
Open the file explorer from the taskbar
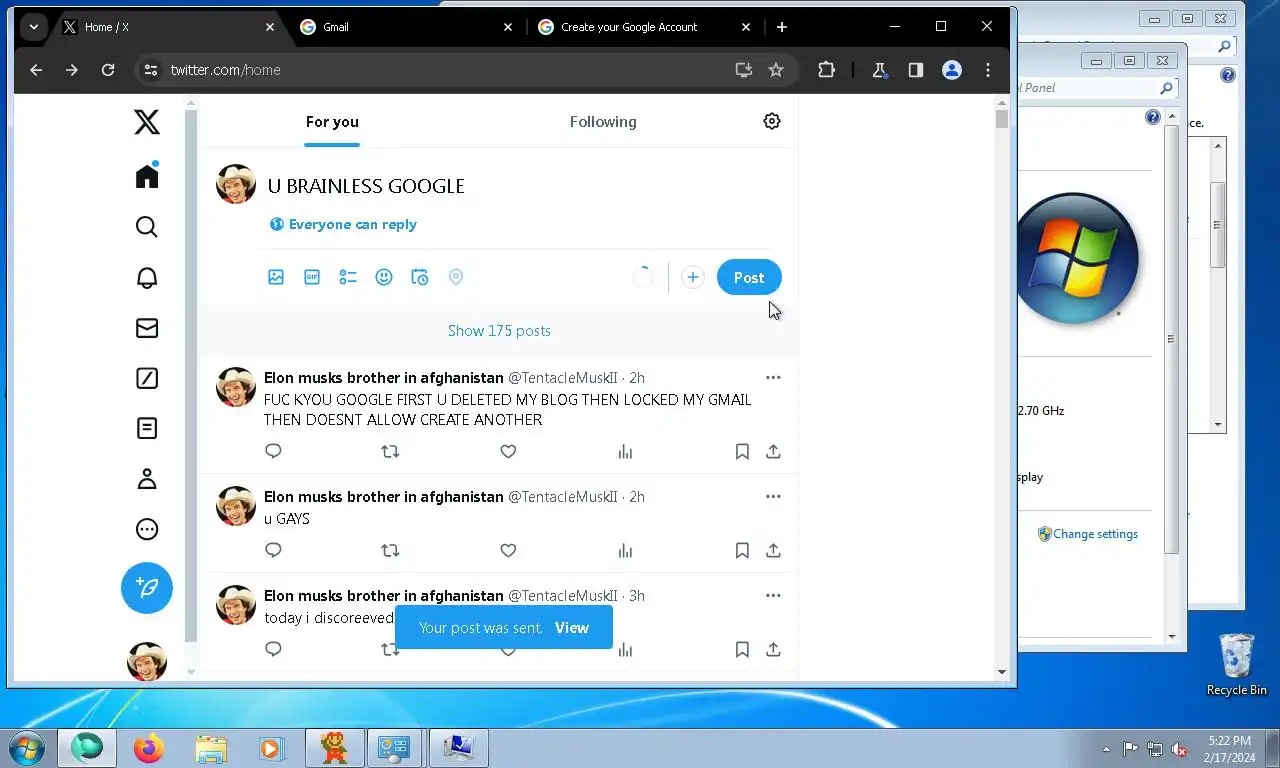click(211, 748)
